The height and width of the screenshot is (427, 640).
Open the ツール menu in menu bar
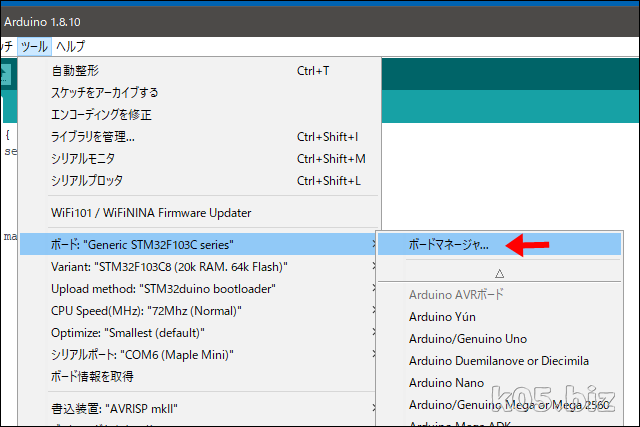coord(34,46)
